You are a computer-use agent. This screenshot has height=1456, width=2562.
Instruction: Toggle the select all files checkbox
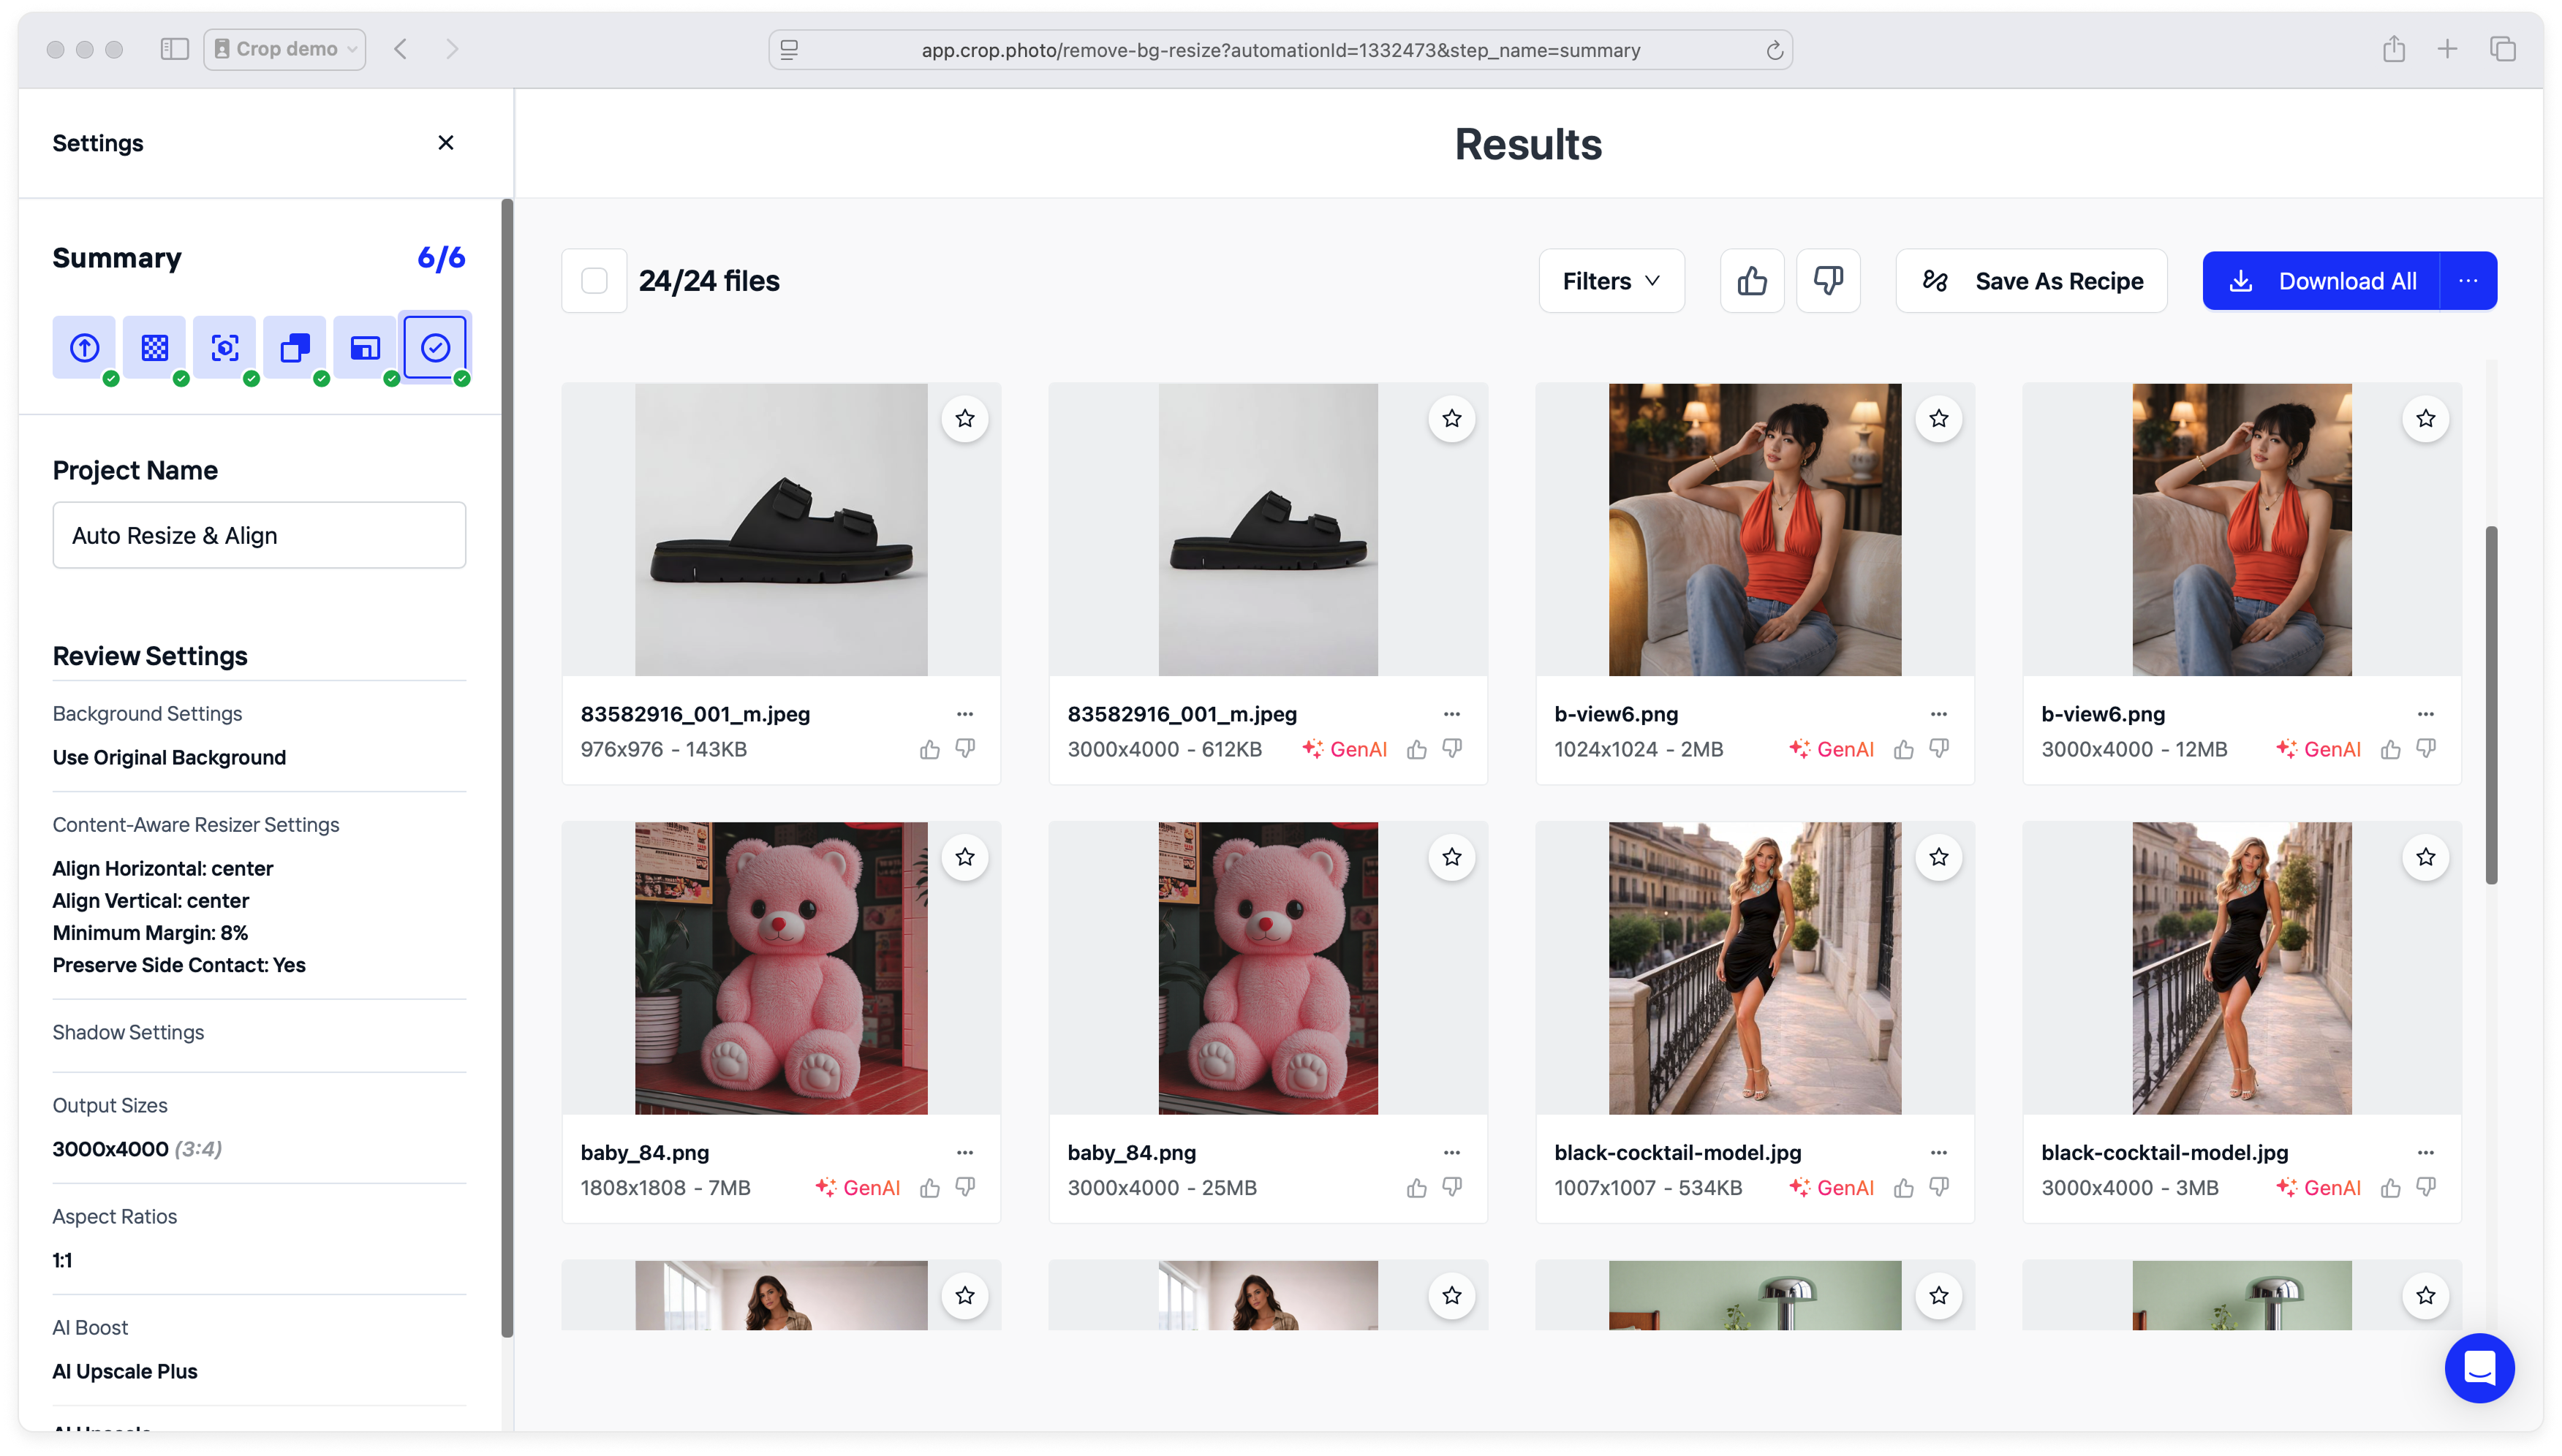tap(594, 281)
